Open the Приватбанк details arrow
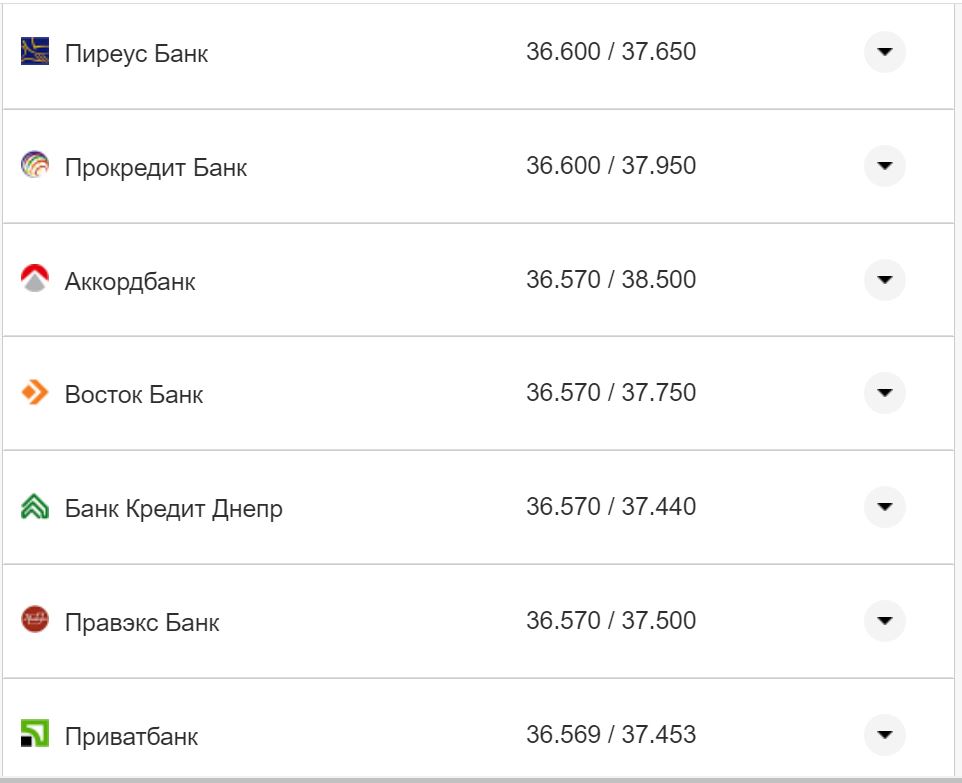Viewport: 962px width, 783px height. click(884, 735)
